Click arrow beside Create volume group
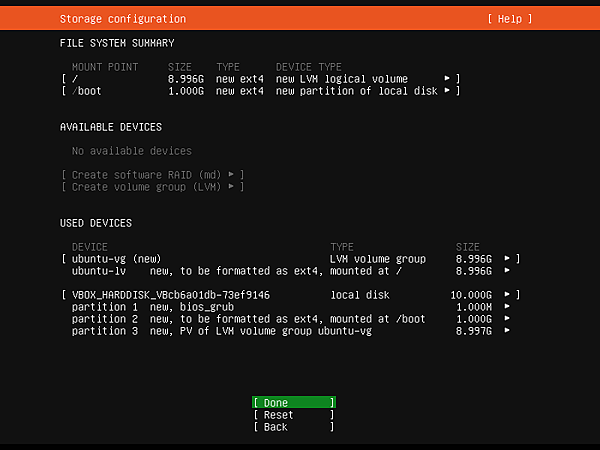Screen dimensions: 600x450 (x=231, y=187)
